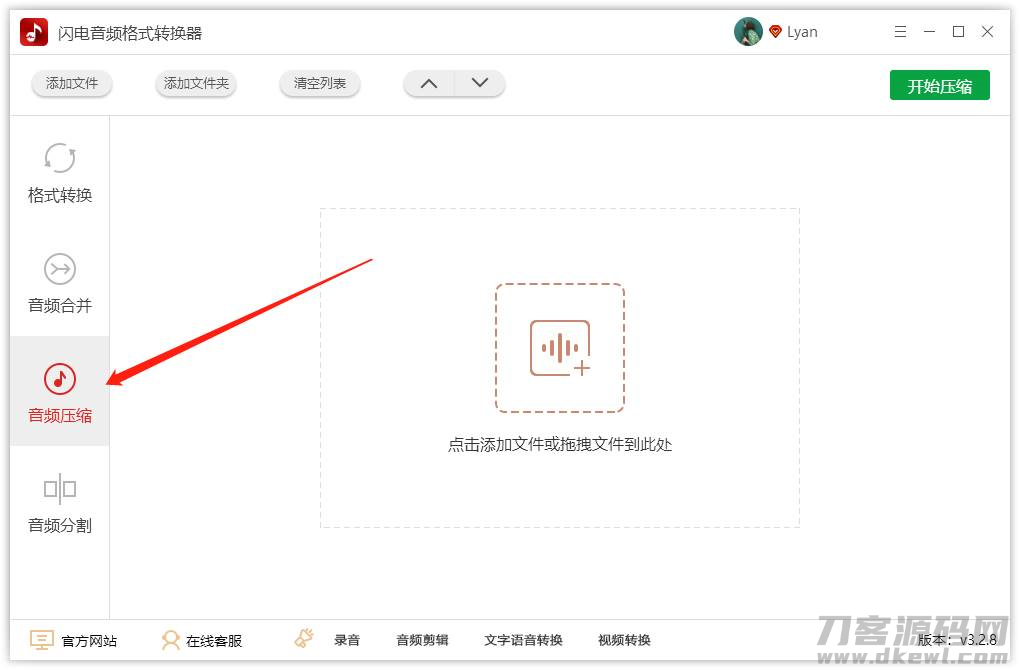Click 点击添加文件或拖拽文件到此处 text
1020x670 pixels.
[559, 445]
